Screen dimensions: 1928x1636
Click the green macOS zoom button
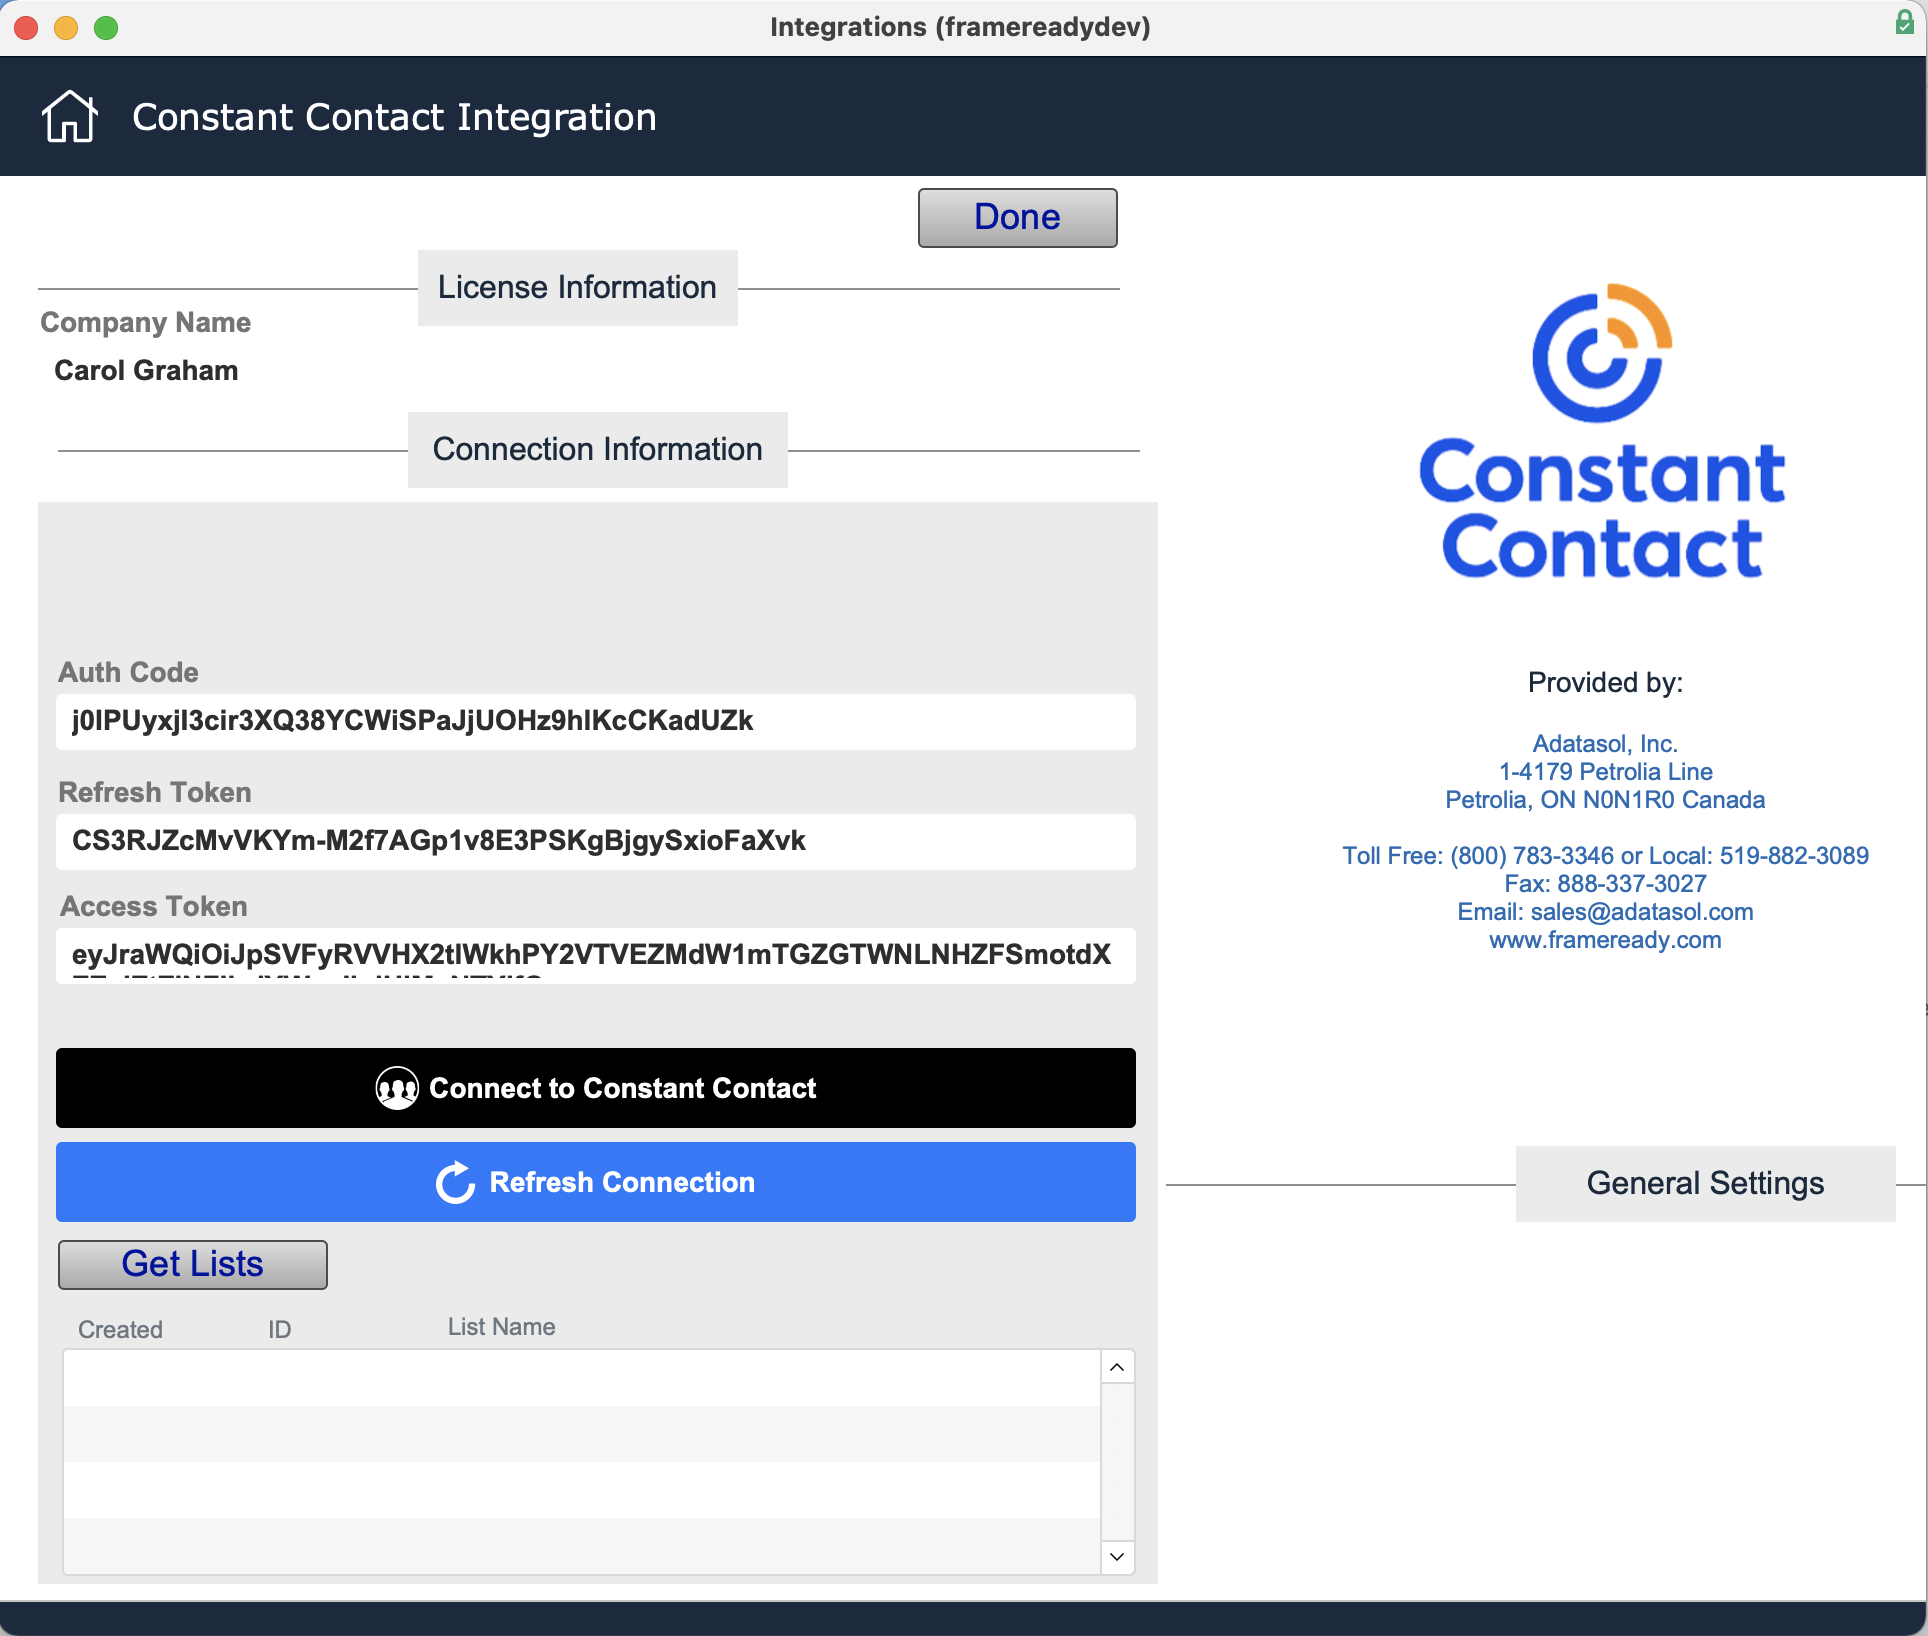106,28
